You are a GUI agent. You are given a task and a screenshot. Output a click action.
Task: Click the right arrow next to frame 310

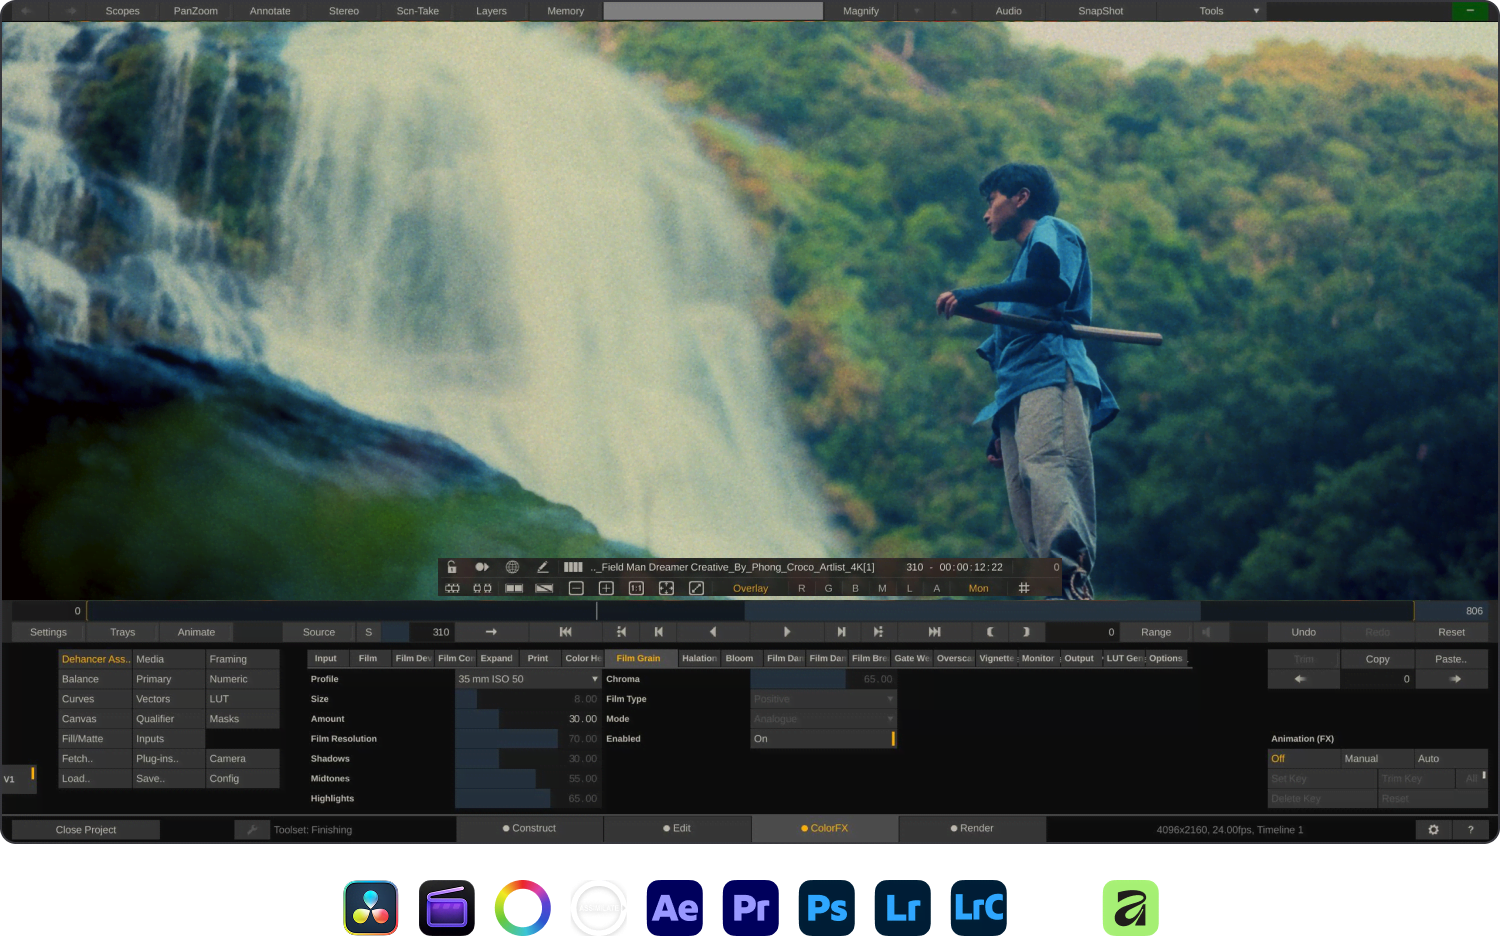click(491, 632)
